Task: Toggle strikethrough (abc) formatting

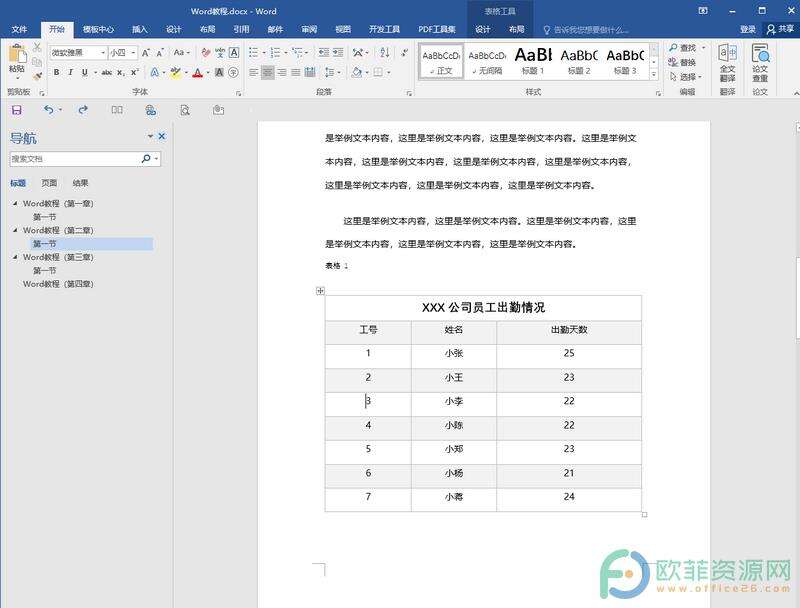Action: pyautogui.click(x=106, y=72)
